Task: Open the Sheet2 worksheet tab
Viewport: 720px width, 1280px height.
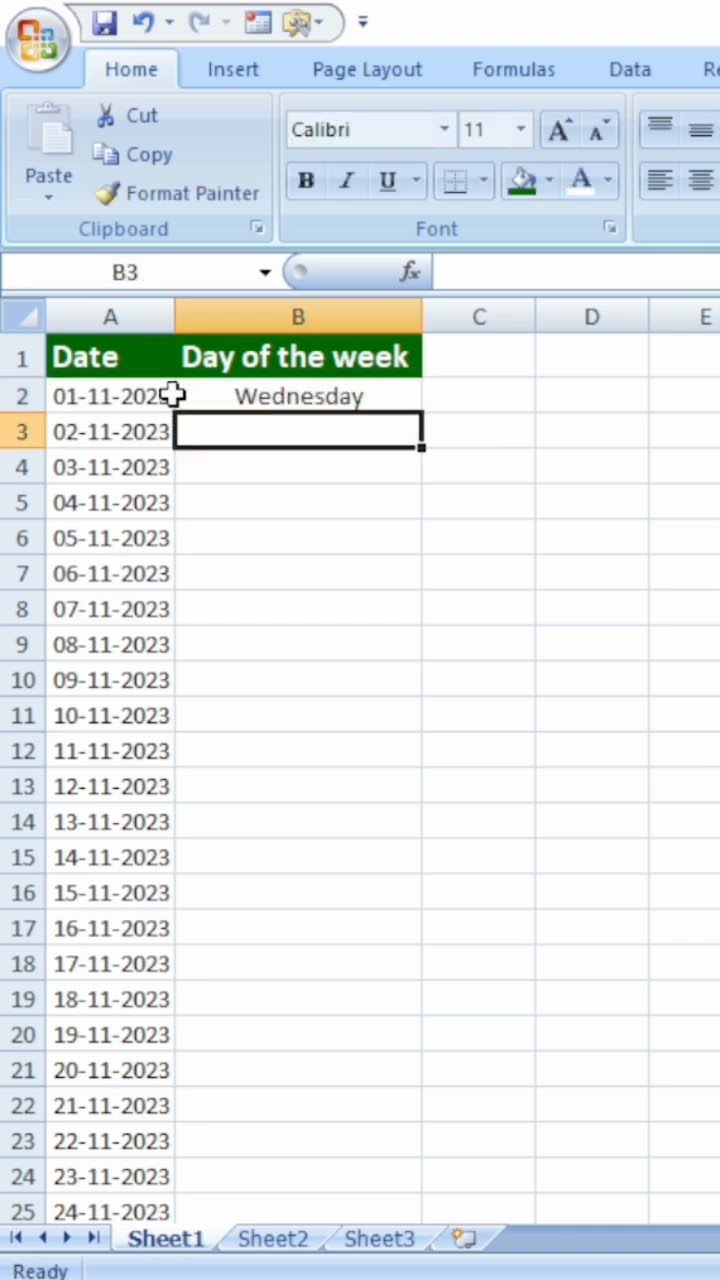Action: tap(273, 1239)
